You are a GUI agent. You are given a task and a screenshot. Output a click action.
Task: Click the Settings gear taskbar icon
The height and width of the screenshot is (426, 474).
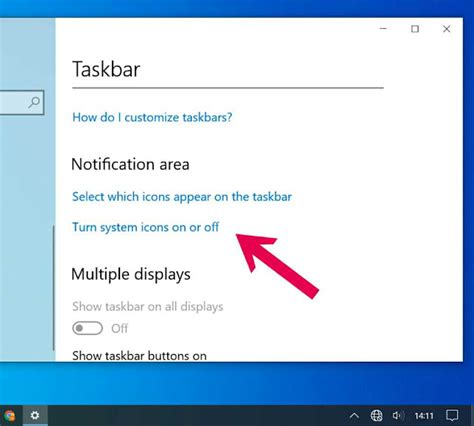[x=35, y=415]
